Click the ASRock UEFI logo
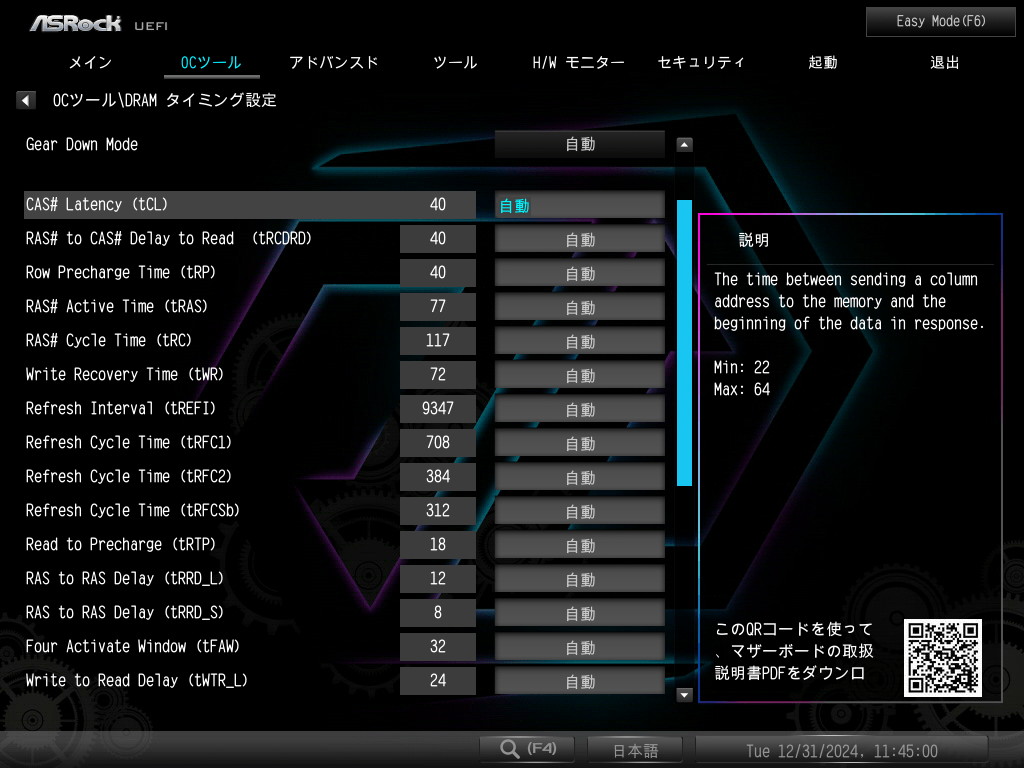The height and width of the screenshot is (768, 1024). click(x=99, y=24)
